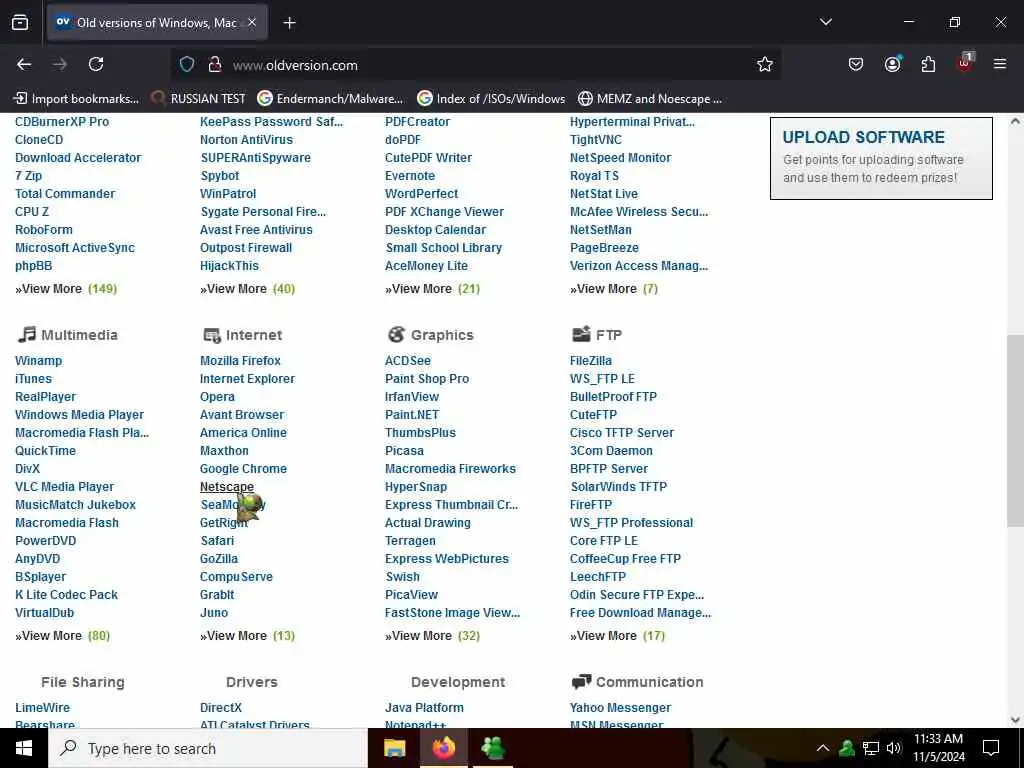This screenshot has height=768, width=1024.
Task: Click the Type here to search box
Action: pyautogui.click(x=208, y=748)
